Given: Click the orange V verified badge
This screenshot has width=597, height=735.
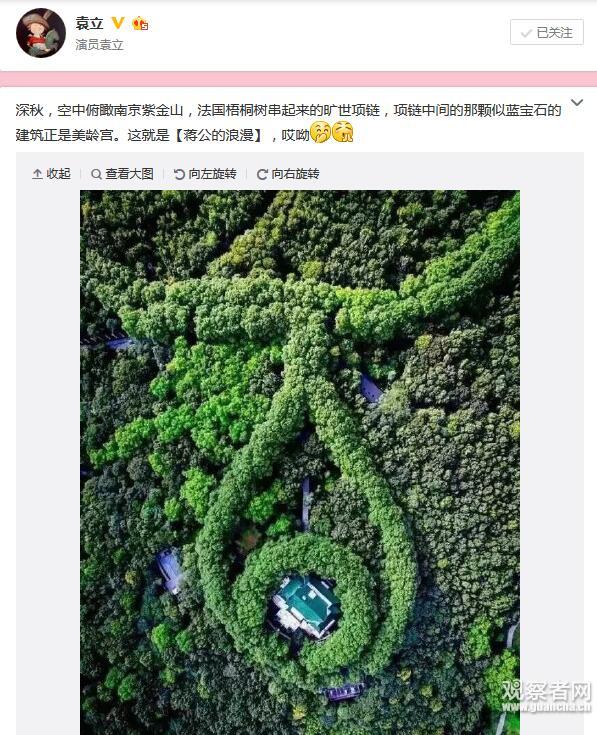Looking at the screenshot, I should 118,22.
